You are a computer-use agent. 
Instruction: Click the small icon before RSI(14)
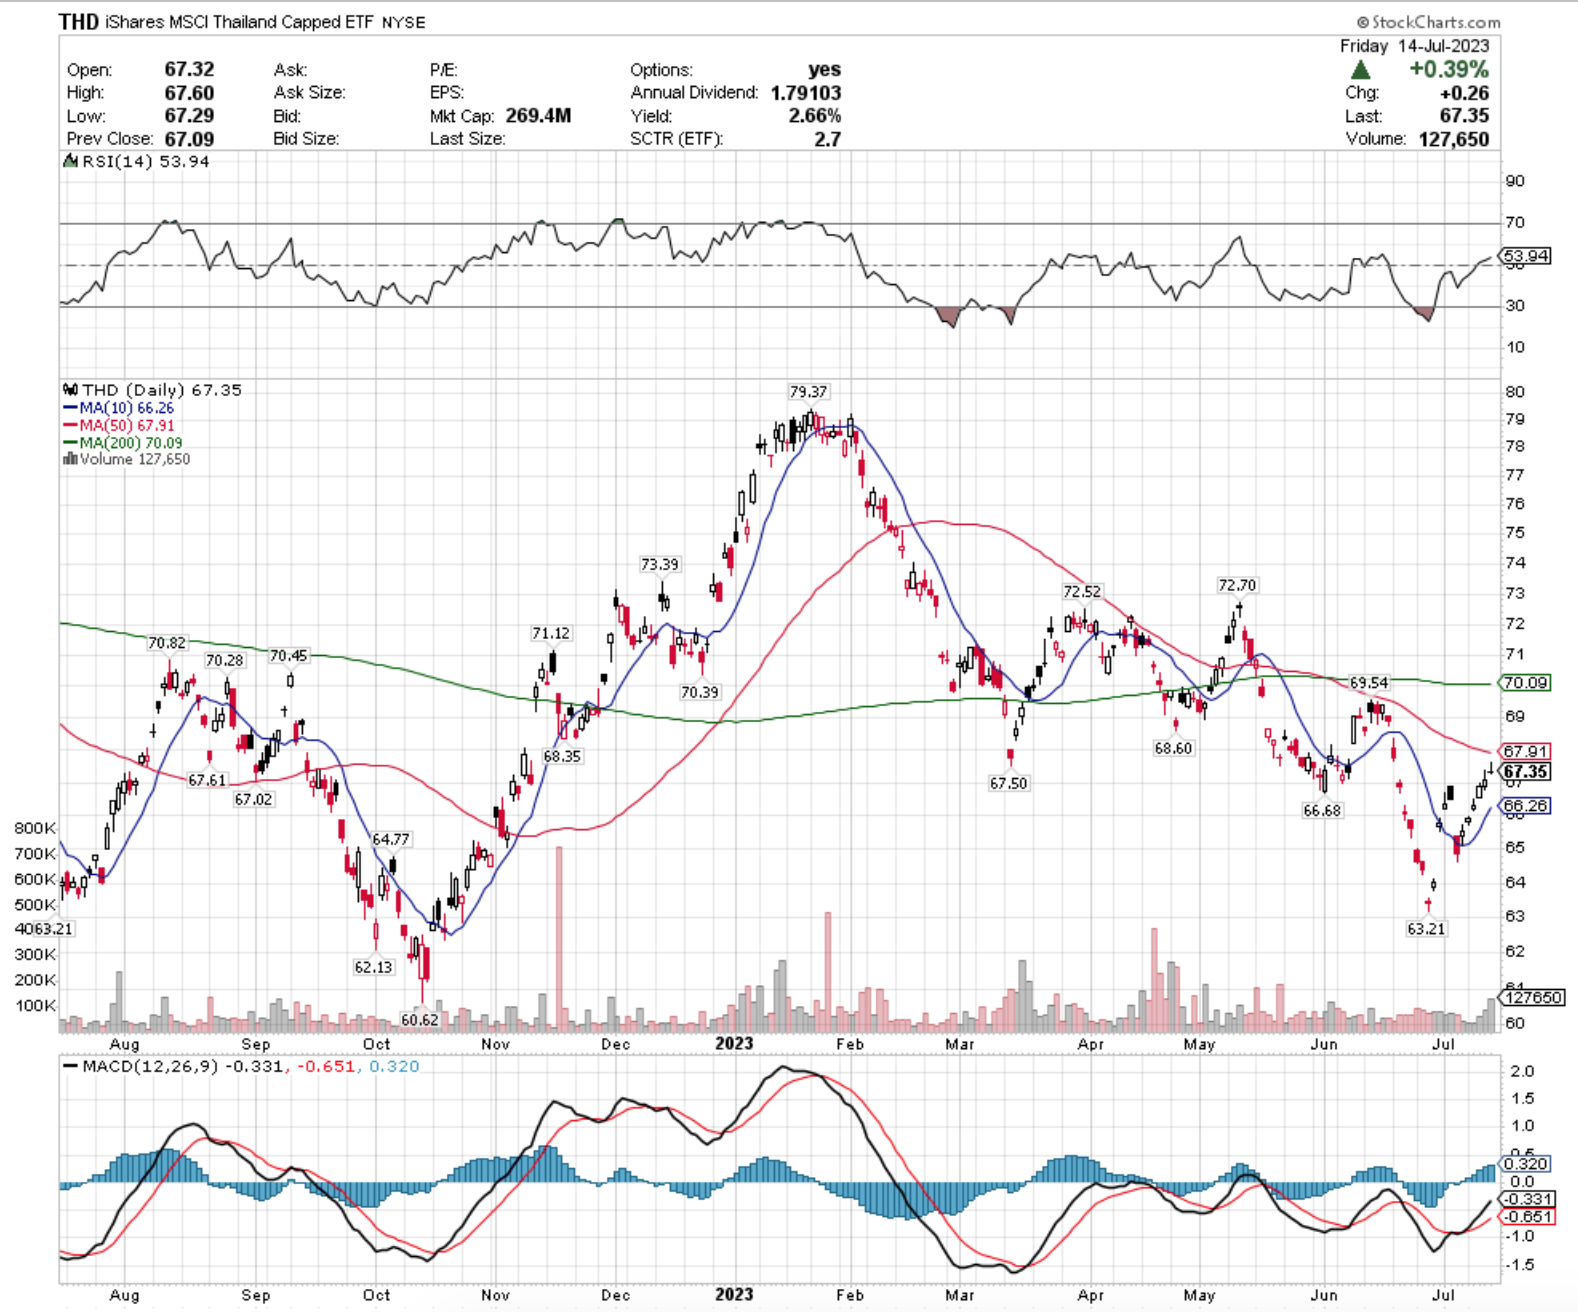70,161
